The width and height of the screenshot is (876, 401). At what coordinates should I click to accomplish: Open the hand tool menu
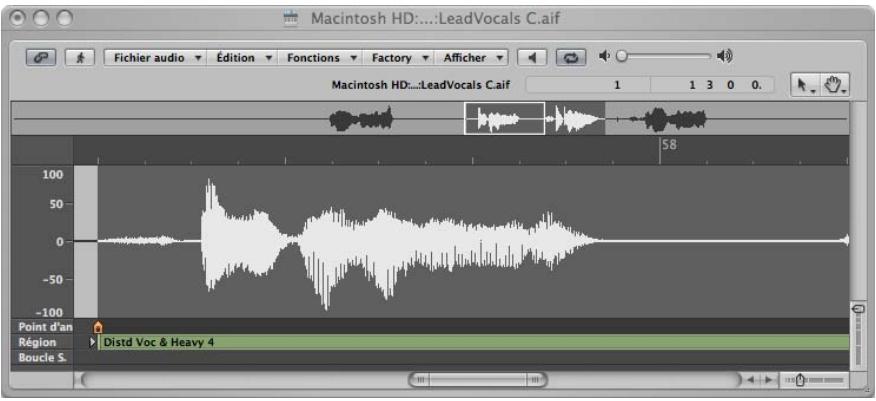tap(835, 85)
